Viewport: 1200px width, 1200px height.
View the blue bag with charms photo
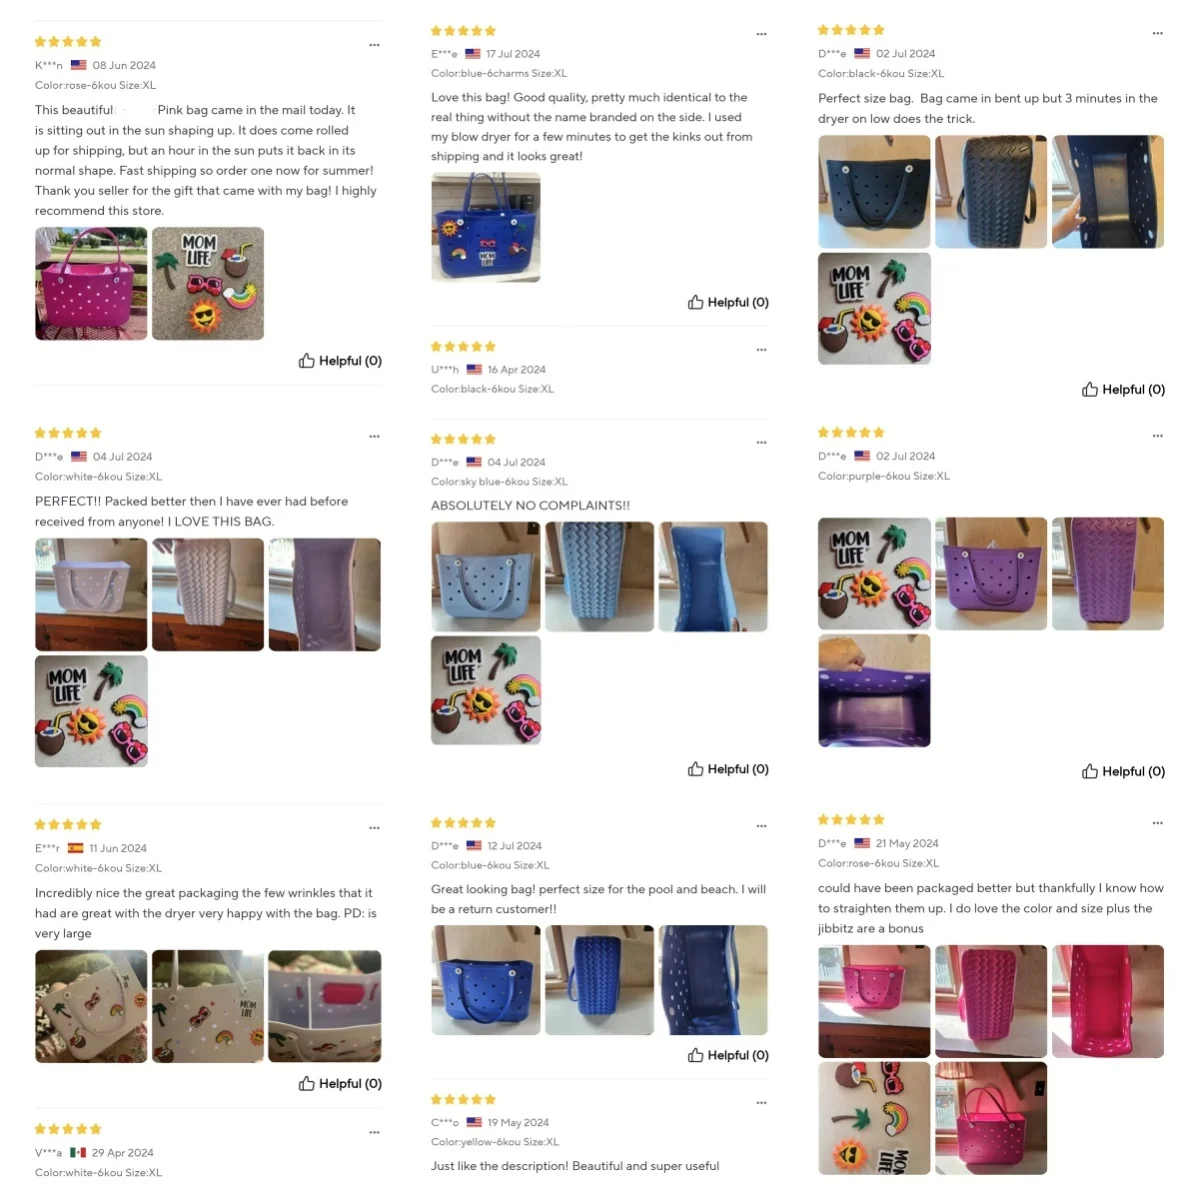tap(486, 227)
